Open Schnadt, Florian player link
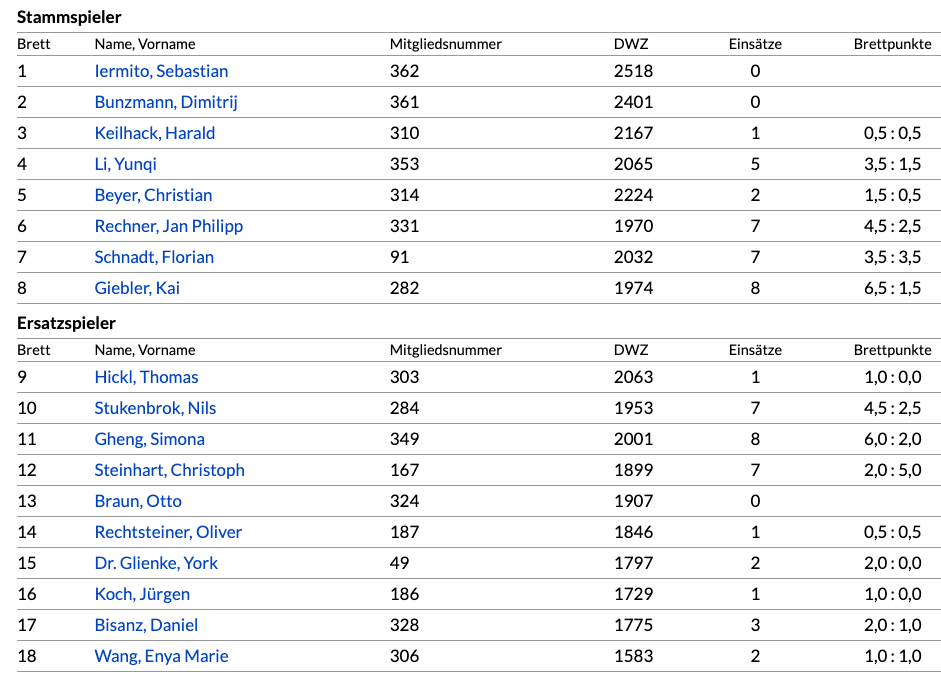941x678 pixels. point(154,257)
